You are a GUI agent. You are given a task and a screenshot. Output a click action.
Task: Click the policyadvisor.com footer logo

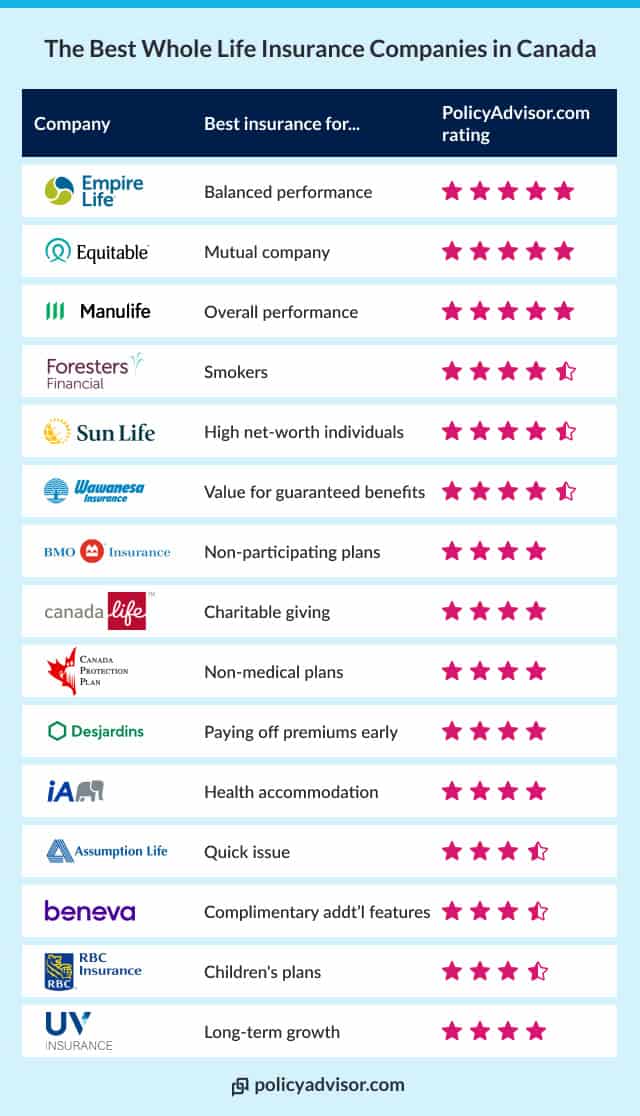[x=318, y=1085]
